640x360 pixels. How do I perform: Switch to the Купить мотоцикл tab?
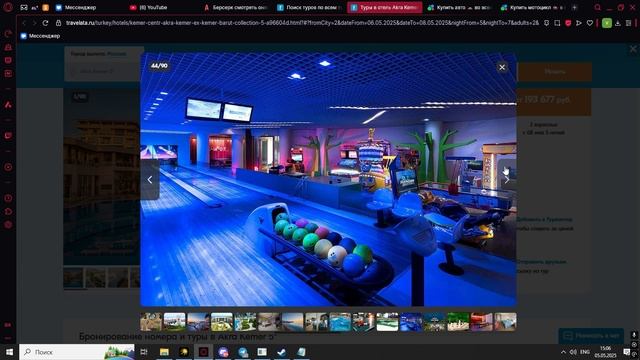coord(533,7)
